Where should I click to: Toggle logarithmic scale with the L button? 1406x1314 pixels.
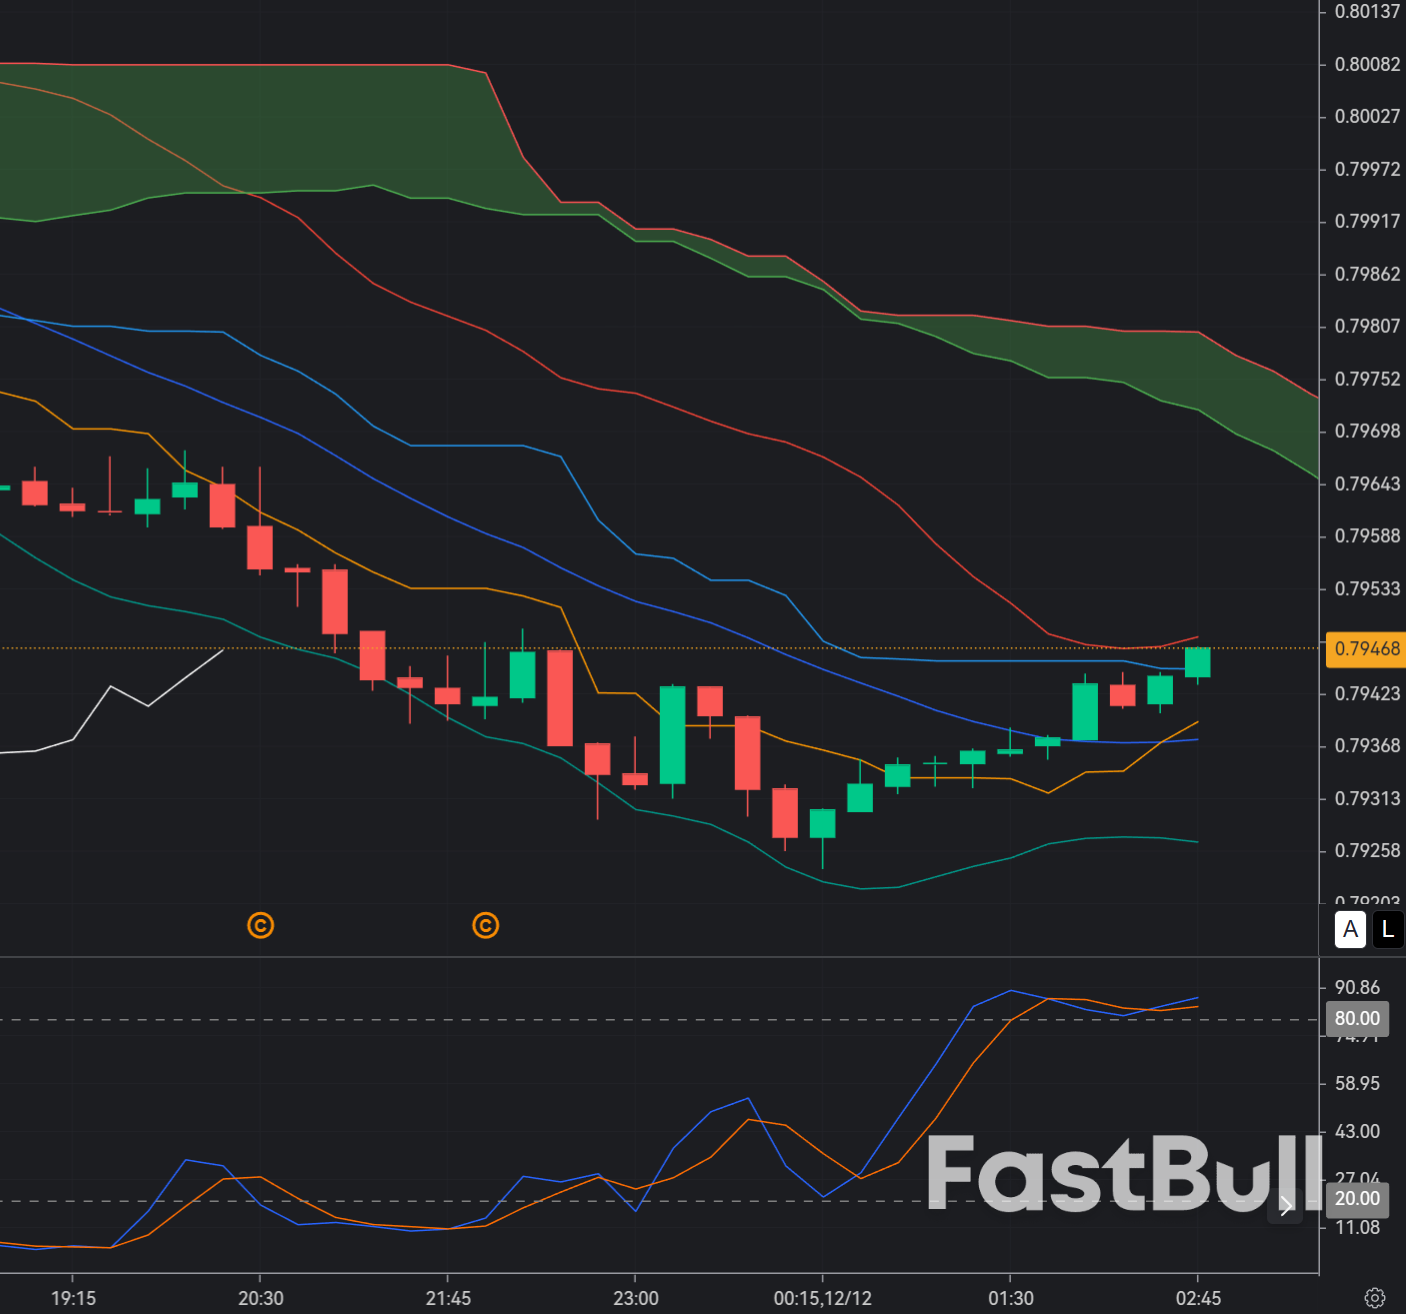[1388, 930]
